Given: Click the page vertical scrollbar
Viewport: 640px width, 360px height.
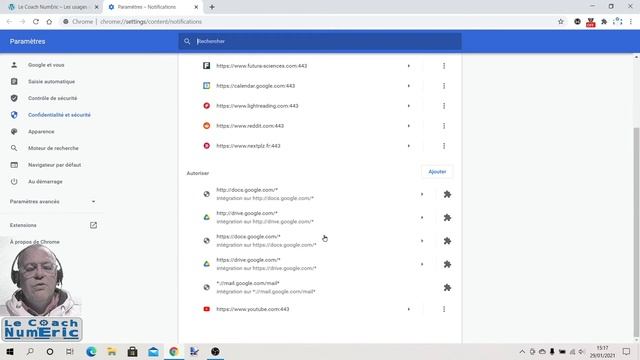Looking at the screenshot, I should (636, 232).
